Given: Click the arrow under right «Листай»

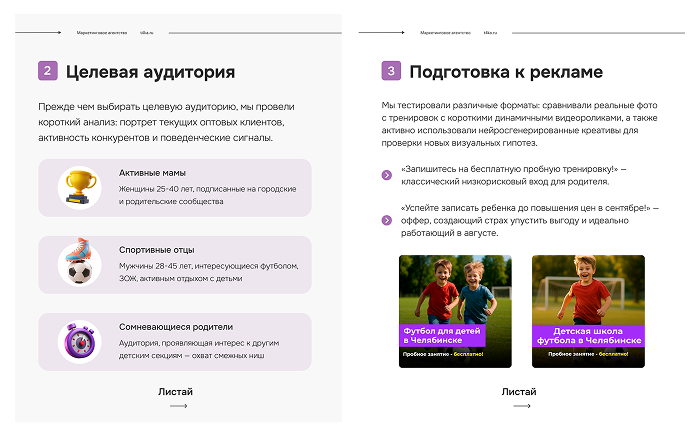Looking at the screenshot, I should pyautogui.click(x=520, y=407).
